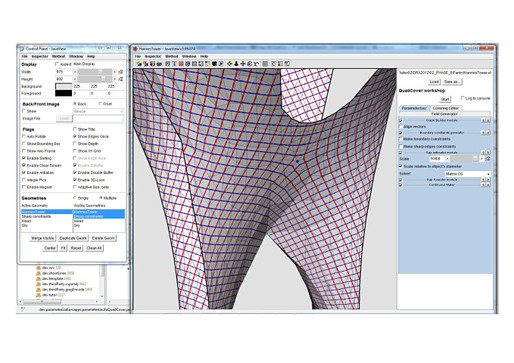Select Sharp constraints in Active Geometry list
The image size is (514, 363).
pyautogui.click(x=36, y=216)
